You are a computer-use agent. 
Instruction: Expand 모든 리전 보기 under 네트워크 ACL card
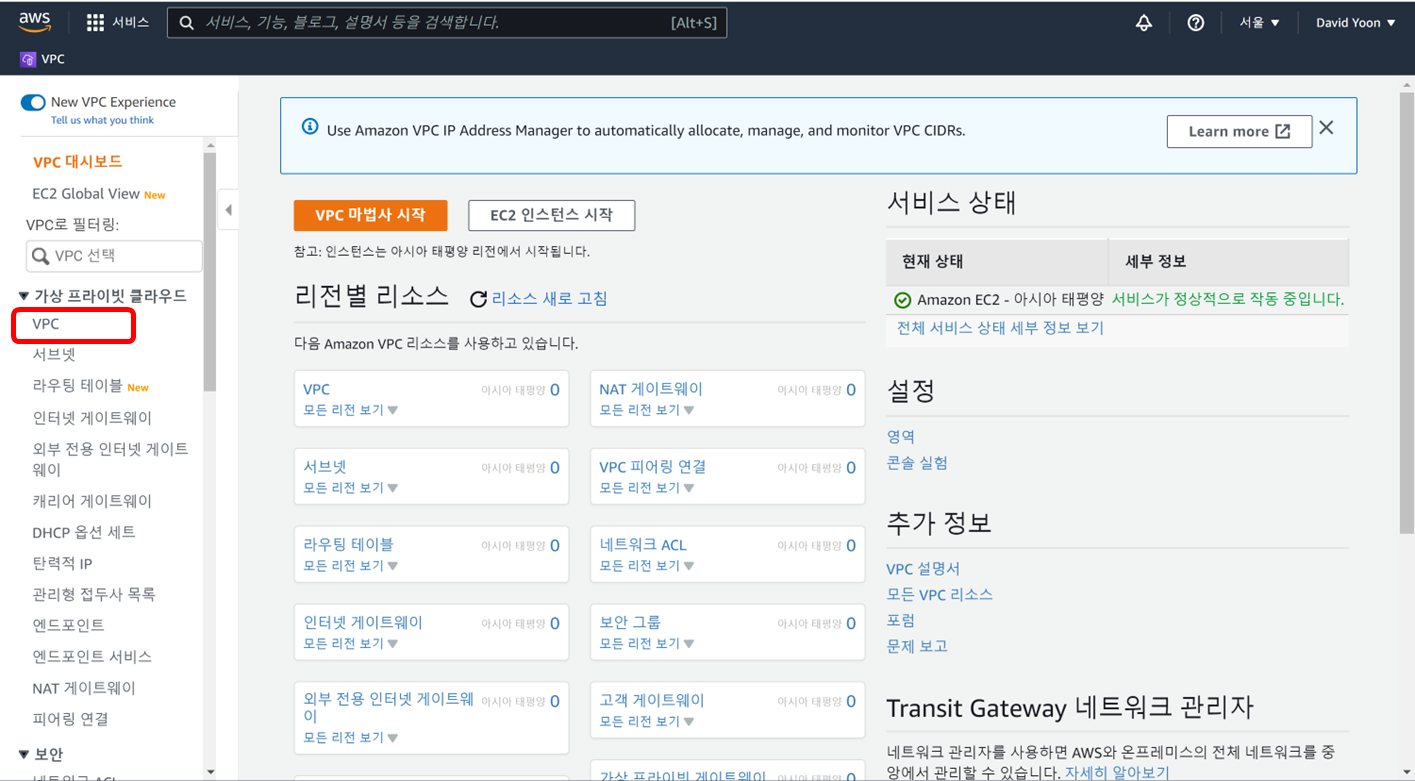[646, 566]
